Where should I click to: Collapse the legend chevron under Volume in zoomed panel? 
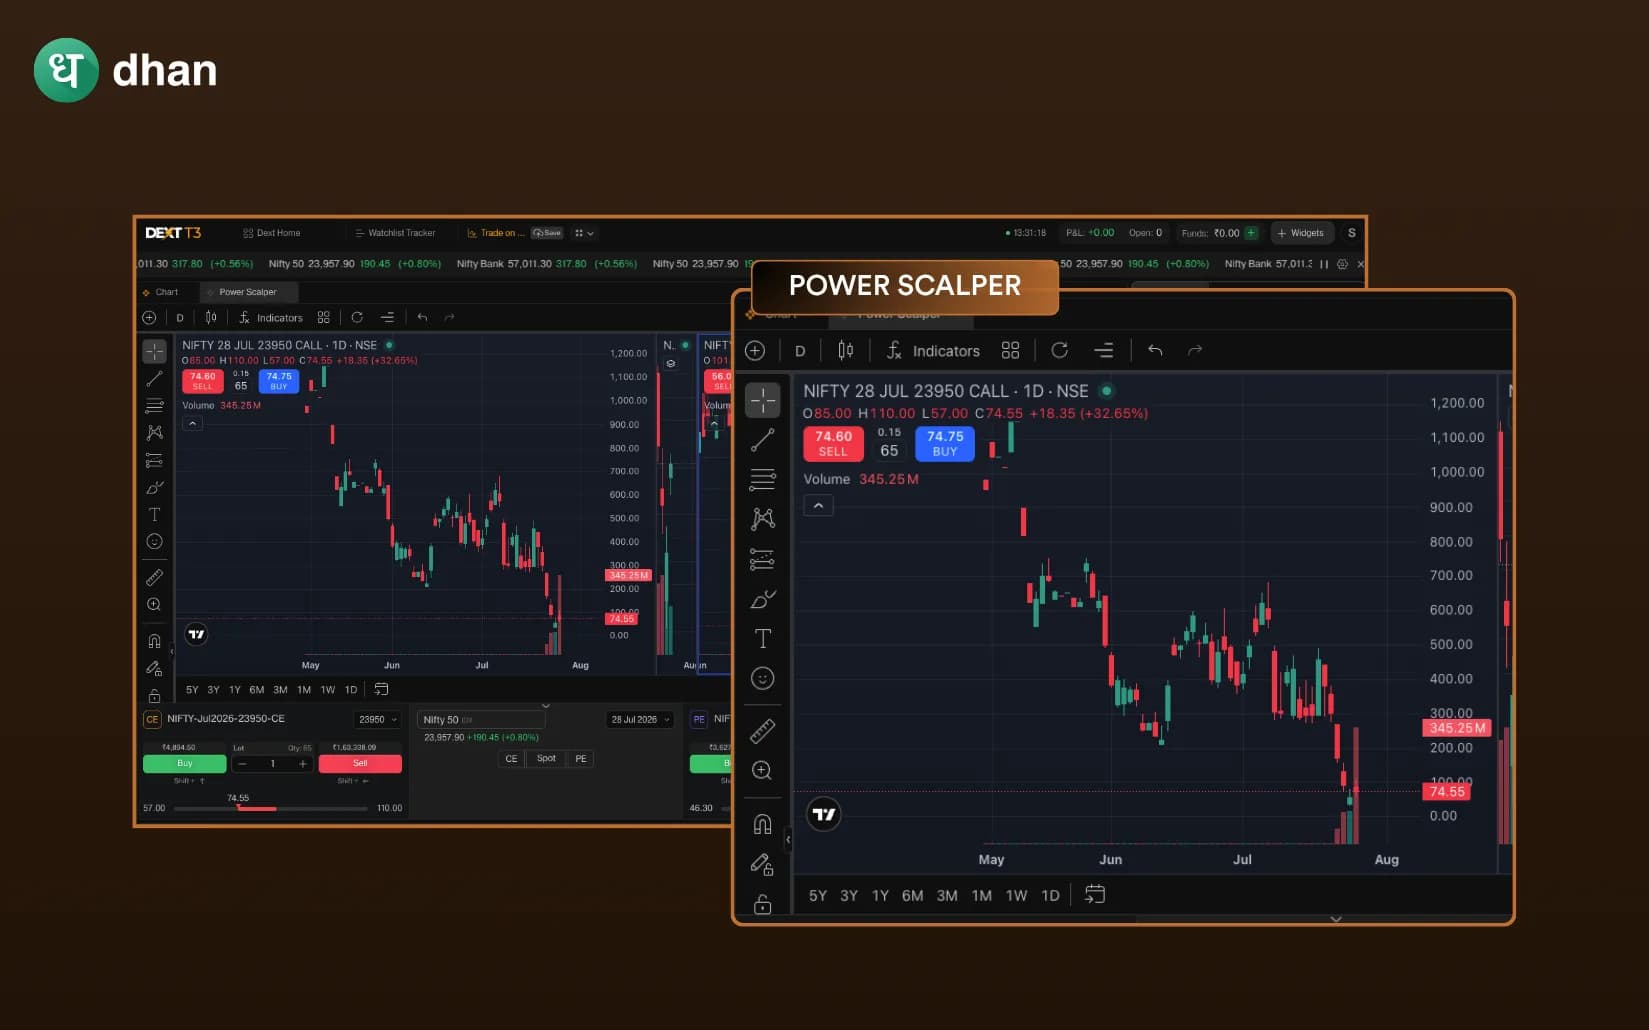[818, 506]
